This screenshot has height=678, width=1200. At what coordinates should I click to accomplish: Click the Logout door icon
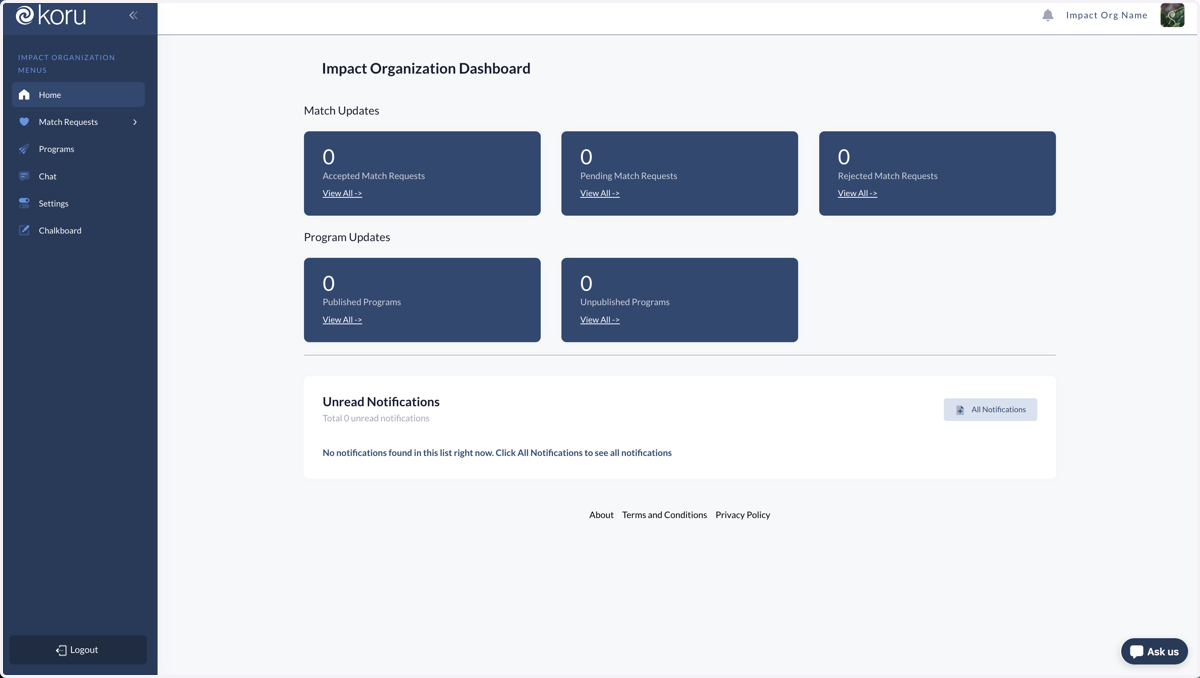[x=61, y=650]
